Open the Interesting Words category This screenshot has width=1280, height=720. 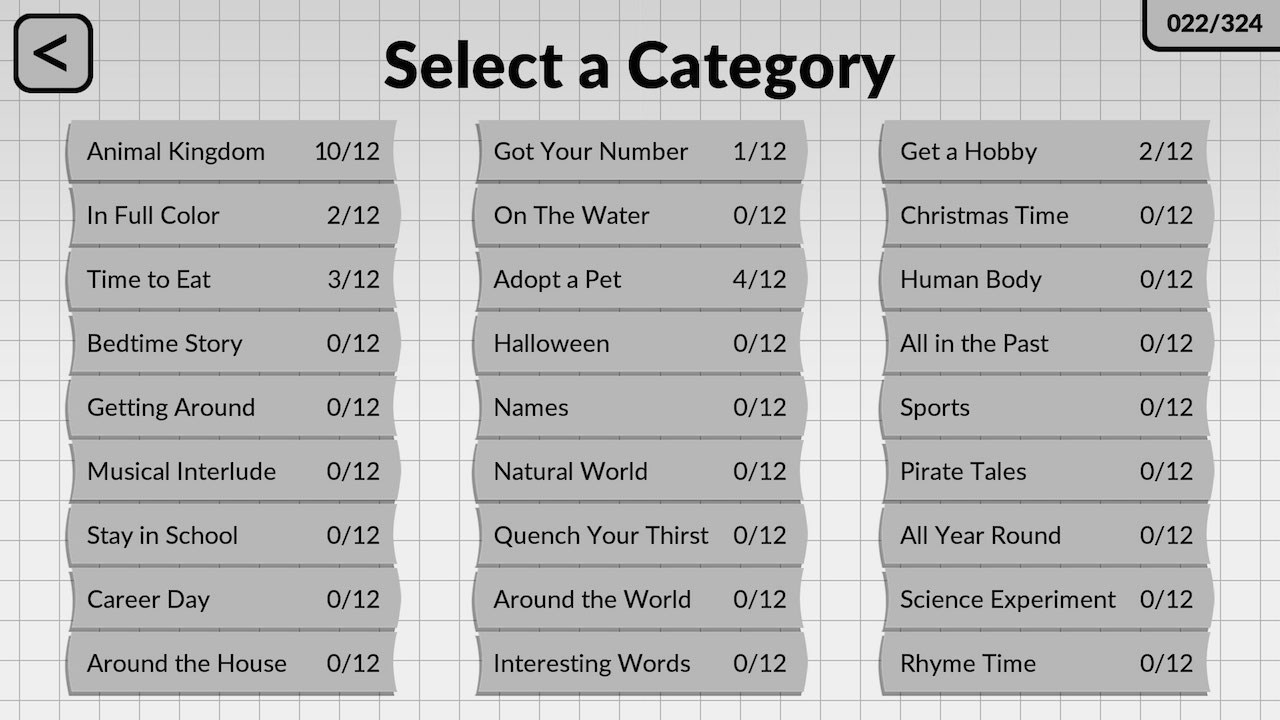pos(640,664)
